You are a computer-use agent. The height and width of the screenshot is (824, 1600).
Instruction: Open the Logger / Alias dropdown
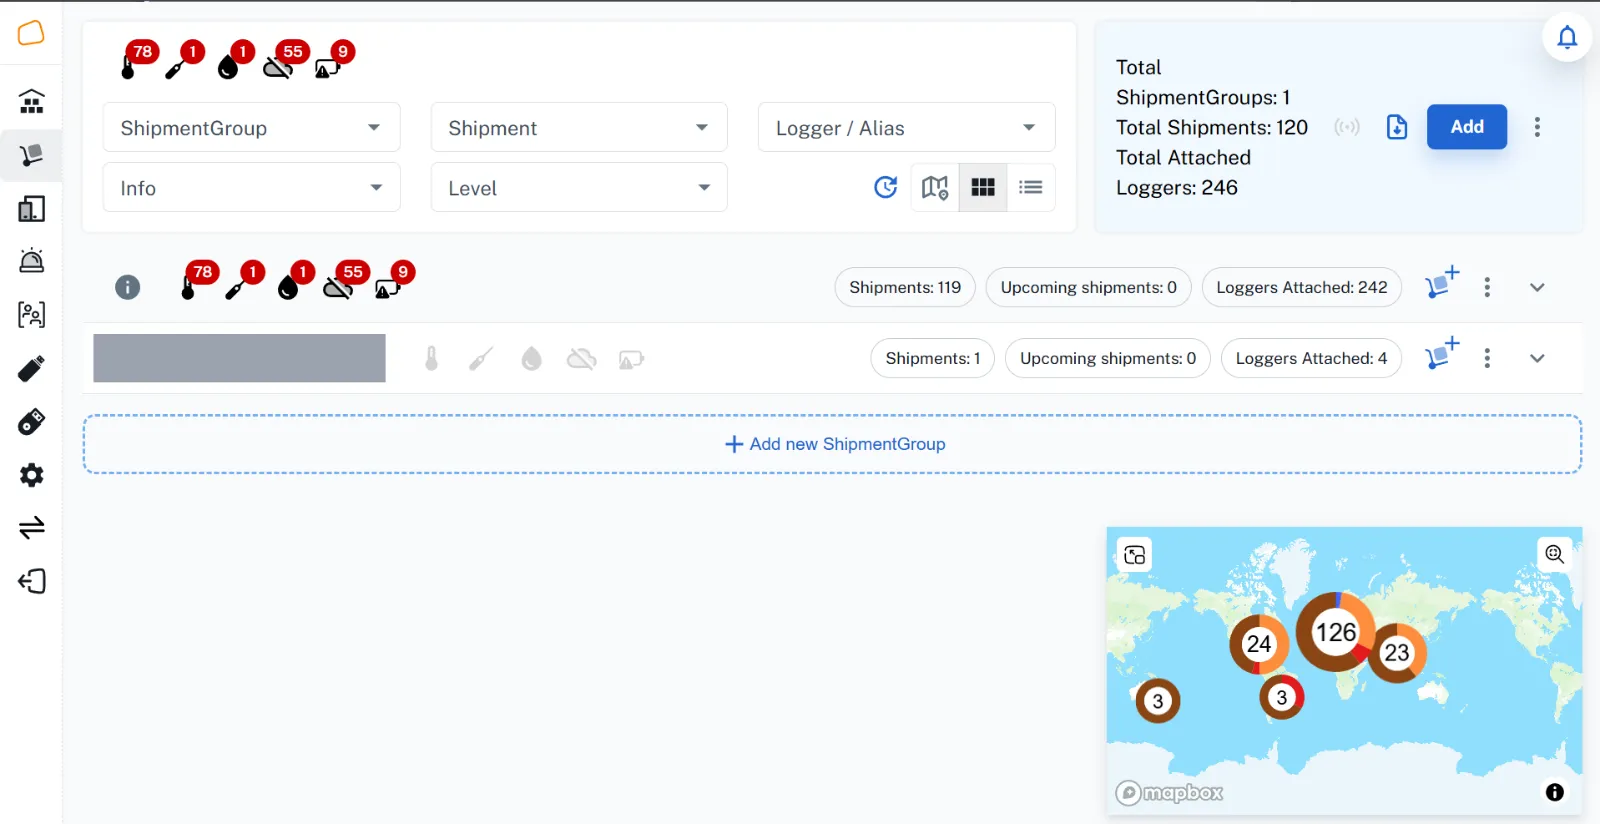[x=906, y=127]
